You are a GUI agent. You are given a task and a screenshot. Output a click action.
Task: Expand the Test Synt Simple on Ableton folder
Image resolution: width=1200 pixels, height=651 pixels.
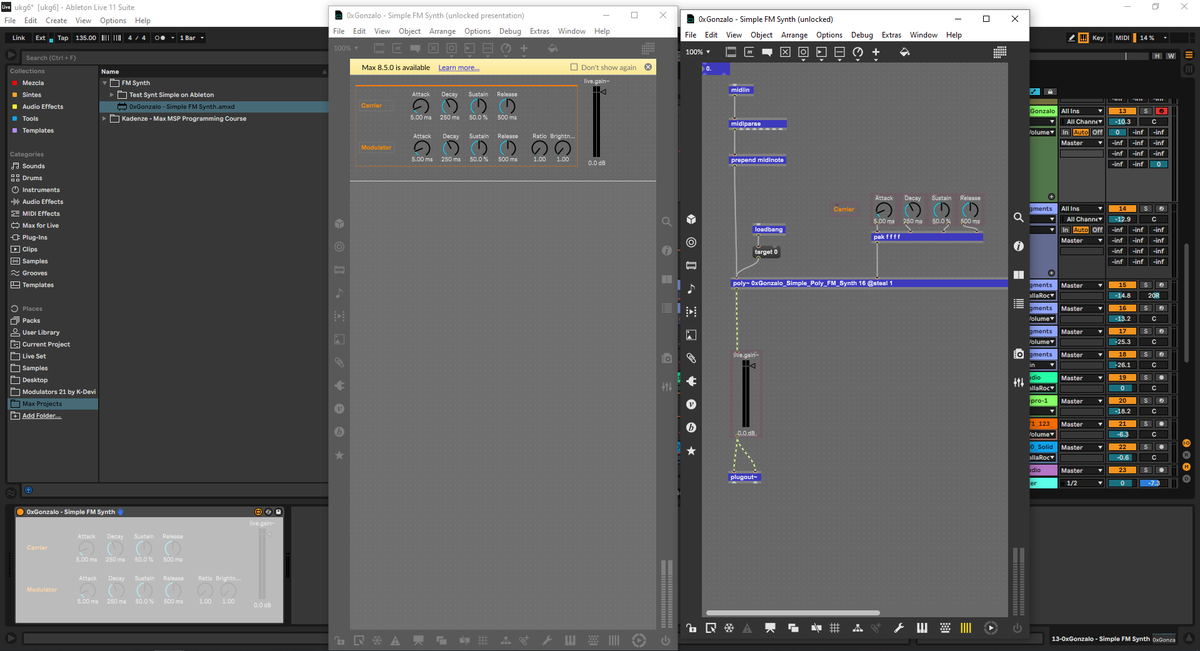pos(113,94)
